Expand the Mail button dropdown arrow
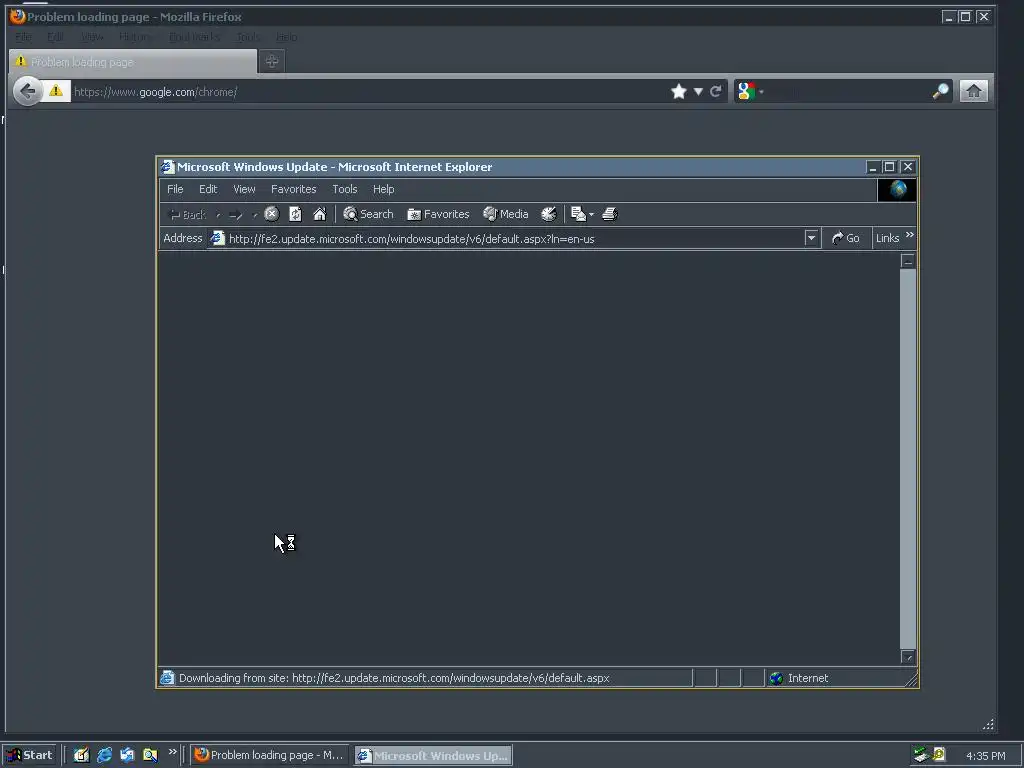The image size is (1024, 768). point(591,214)
